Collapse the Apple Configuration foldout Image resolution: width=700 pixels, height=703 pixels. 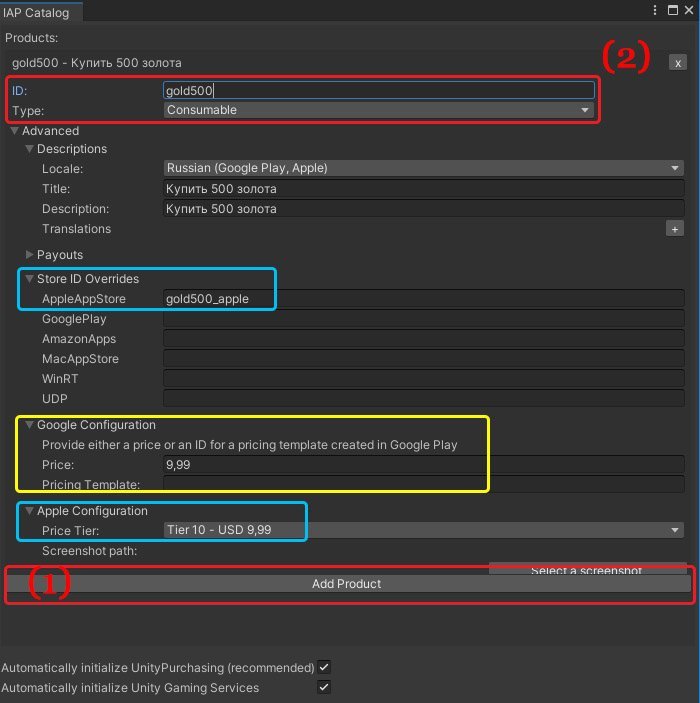(30, 511)
